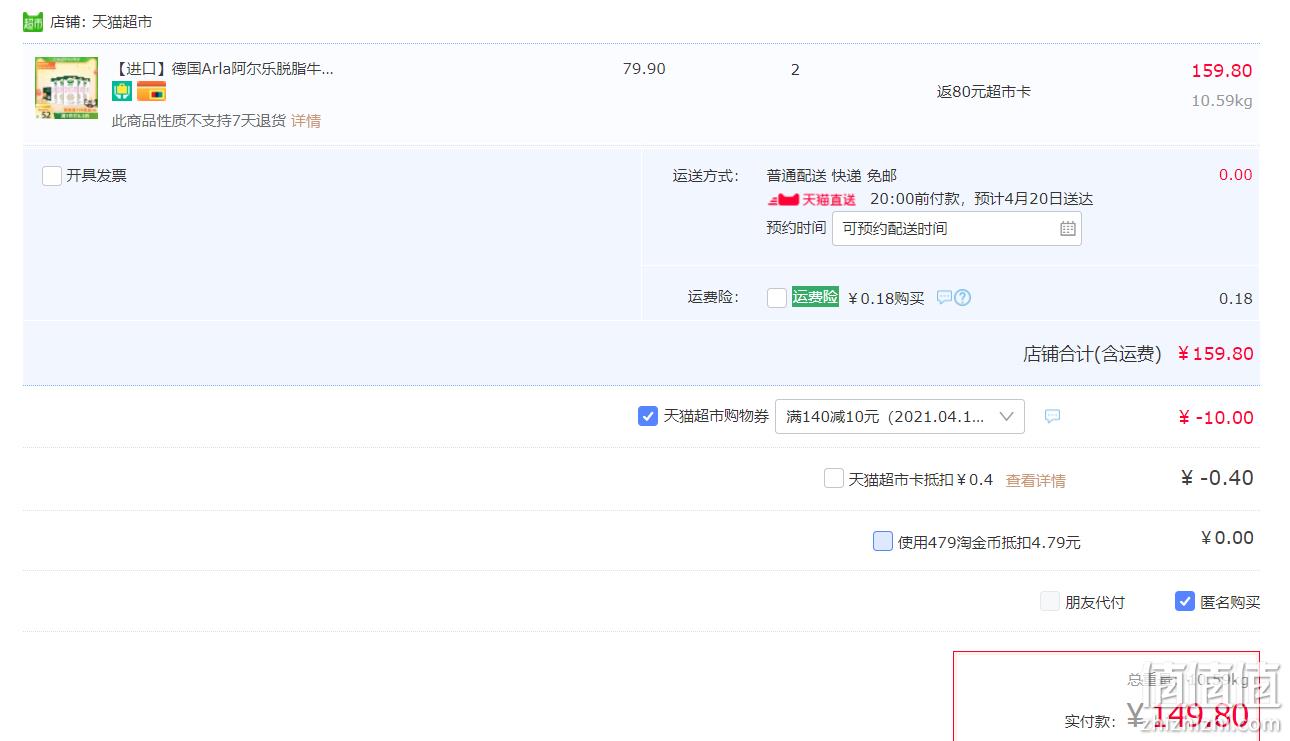Check the 朋友代付 checkbox
Viewport: 1290px width, 741px height.
[x=1050, y=601]
